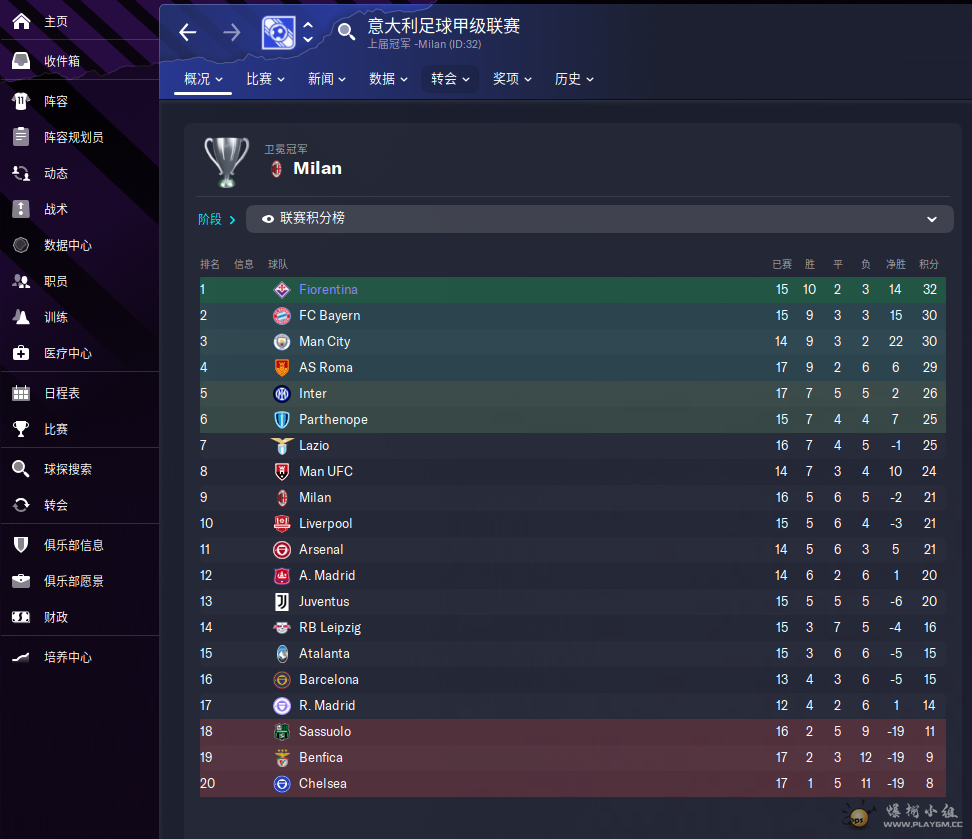Go back with the left arrow button
This screenshot has width=972, height=839.
click(188, 33)
